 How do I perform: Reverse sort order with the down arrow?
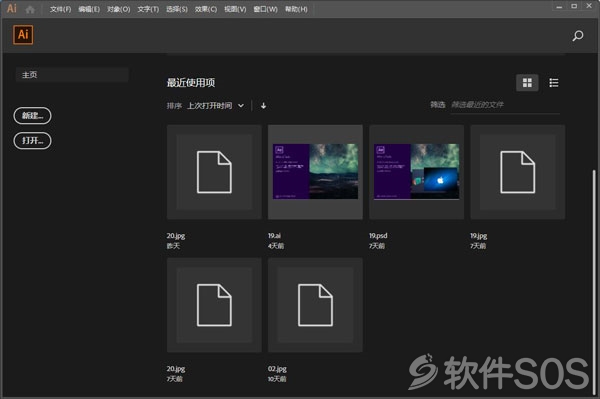click(x=263, y=106)
